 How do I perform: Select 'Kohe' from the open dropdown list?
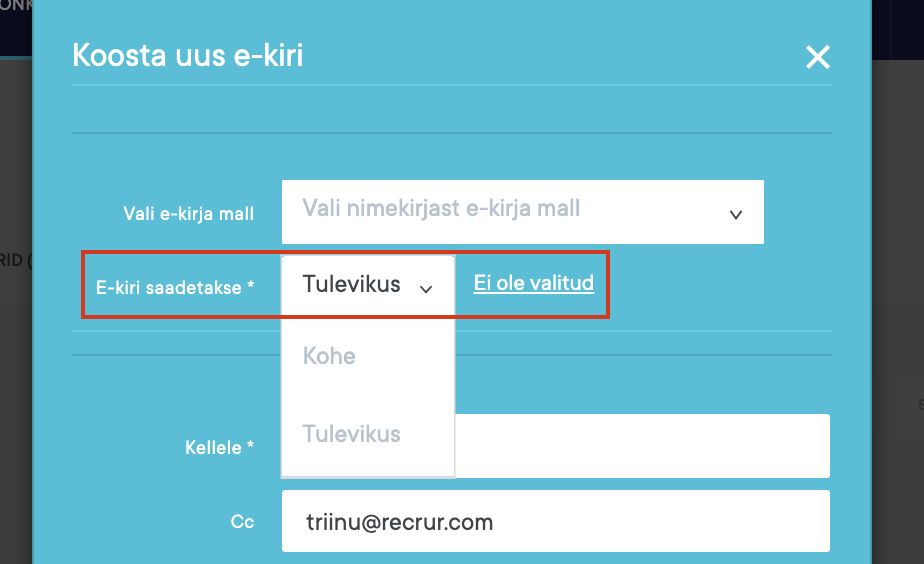[x=329, y=356]
